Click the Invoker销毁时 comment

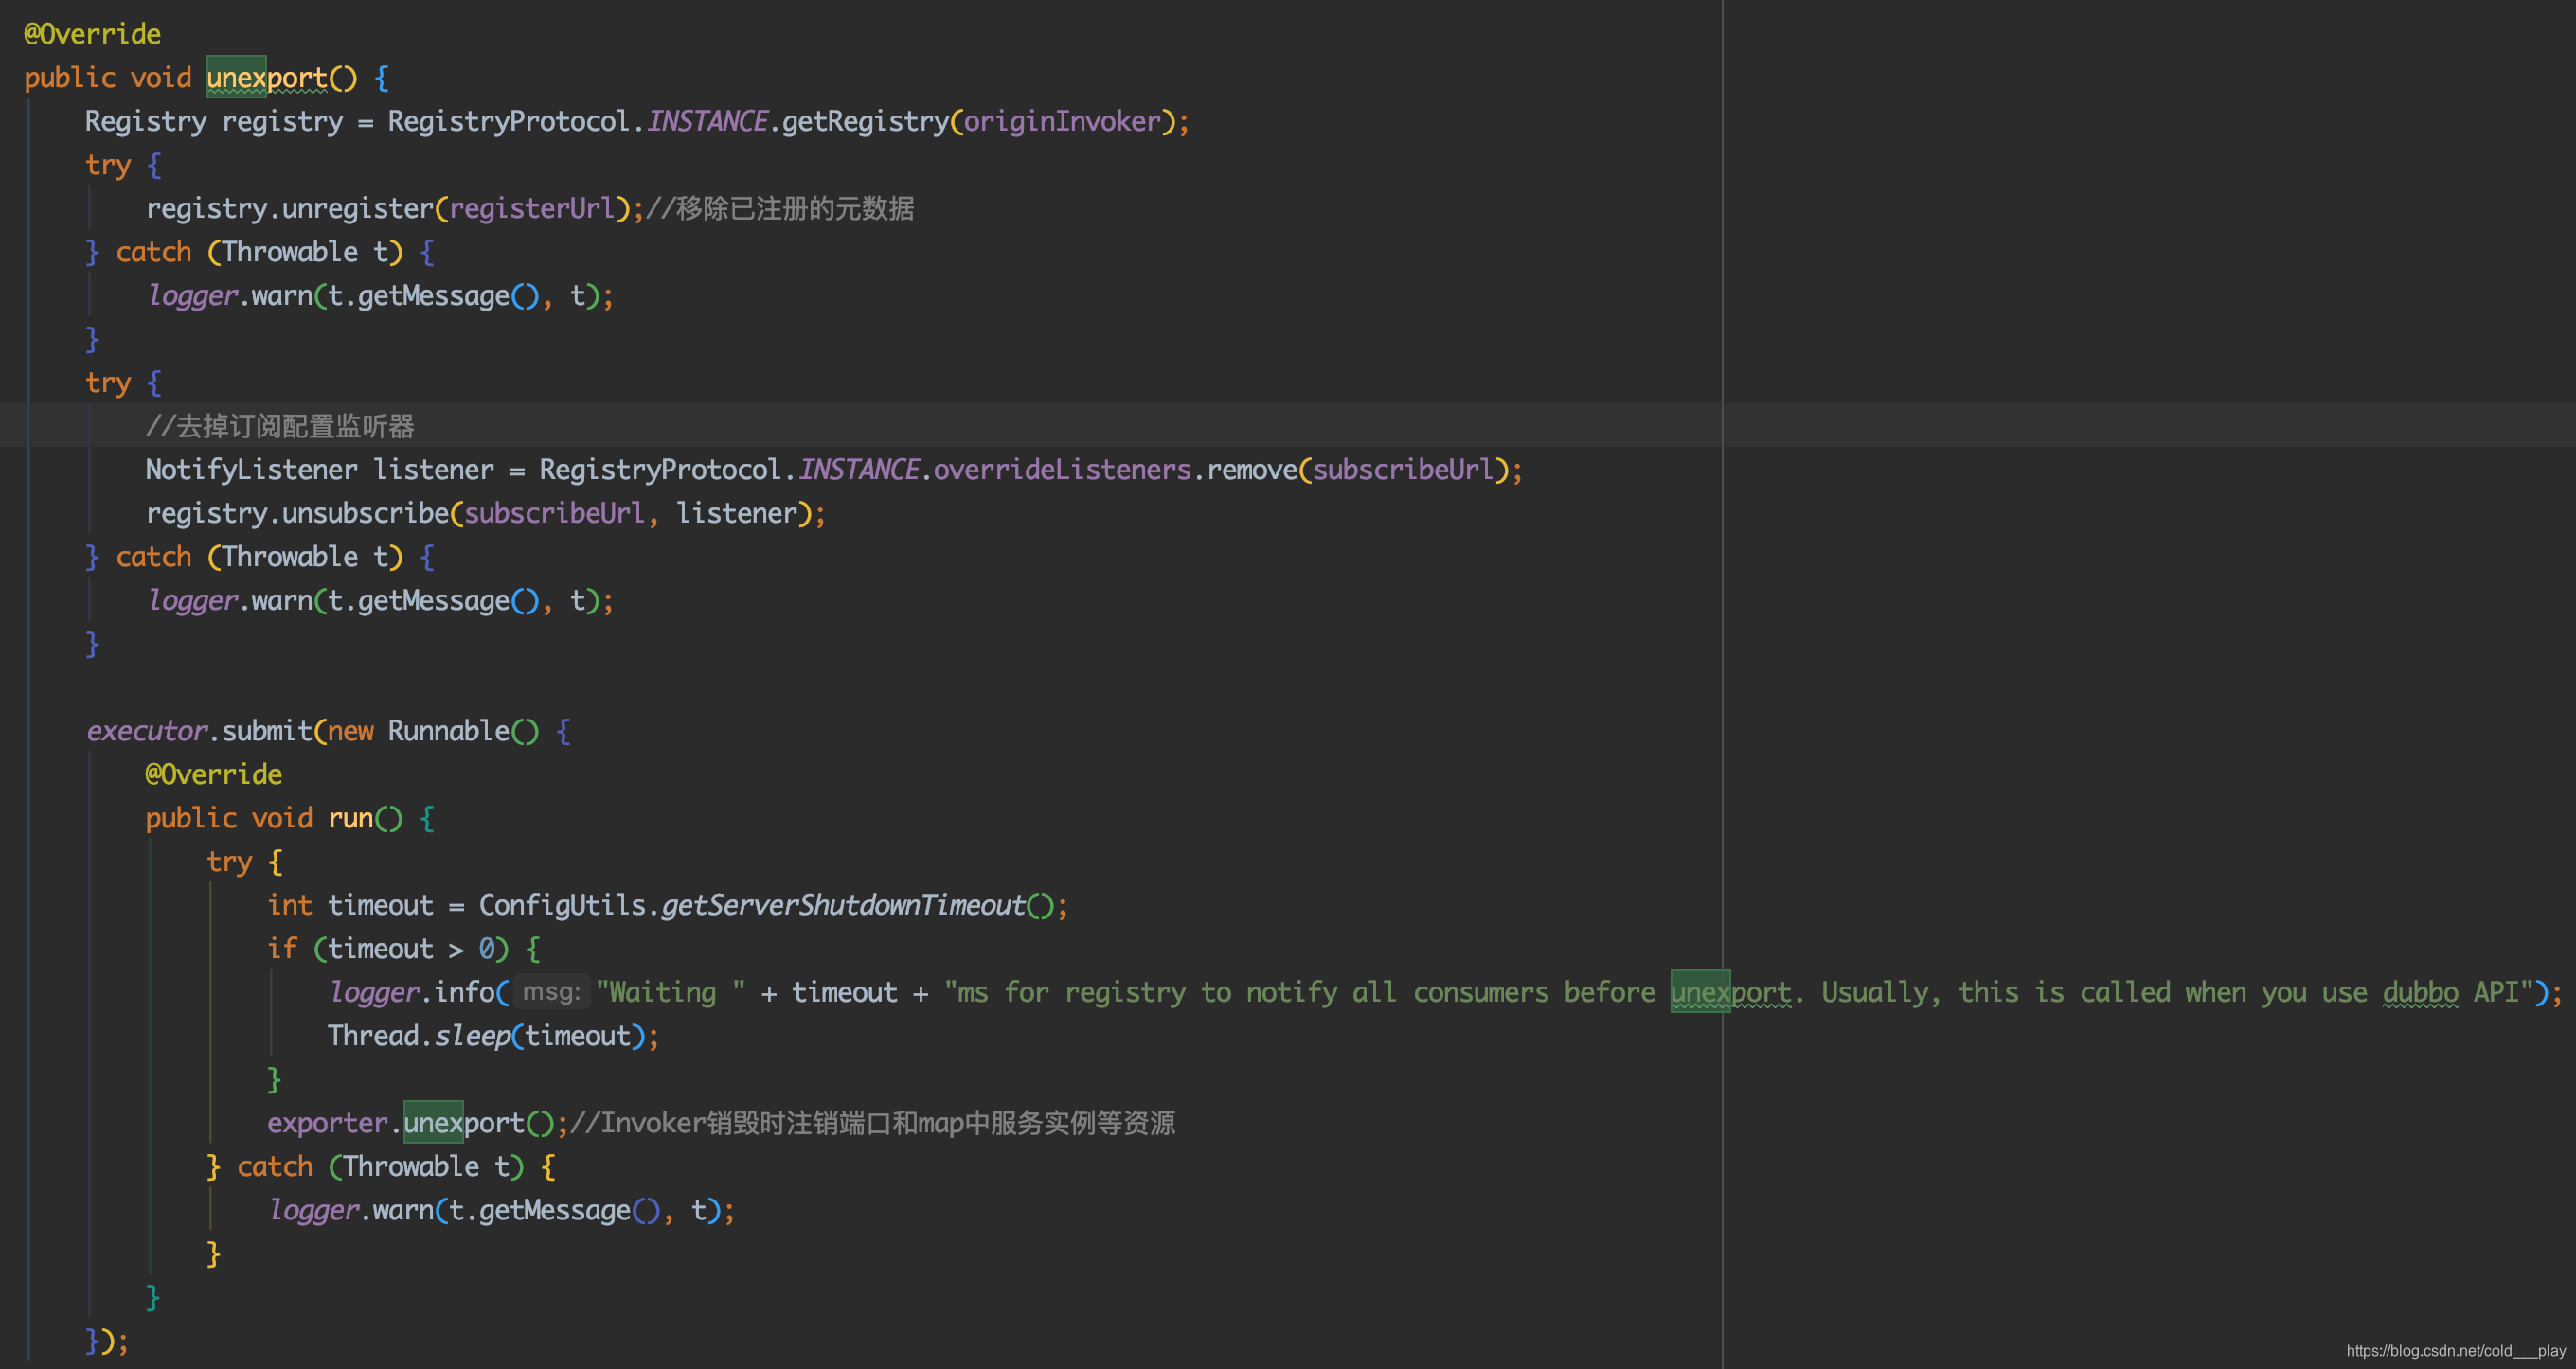[x=872, y=1123]
